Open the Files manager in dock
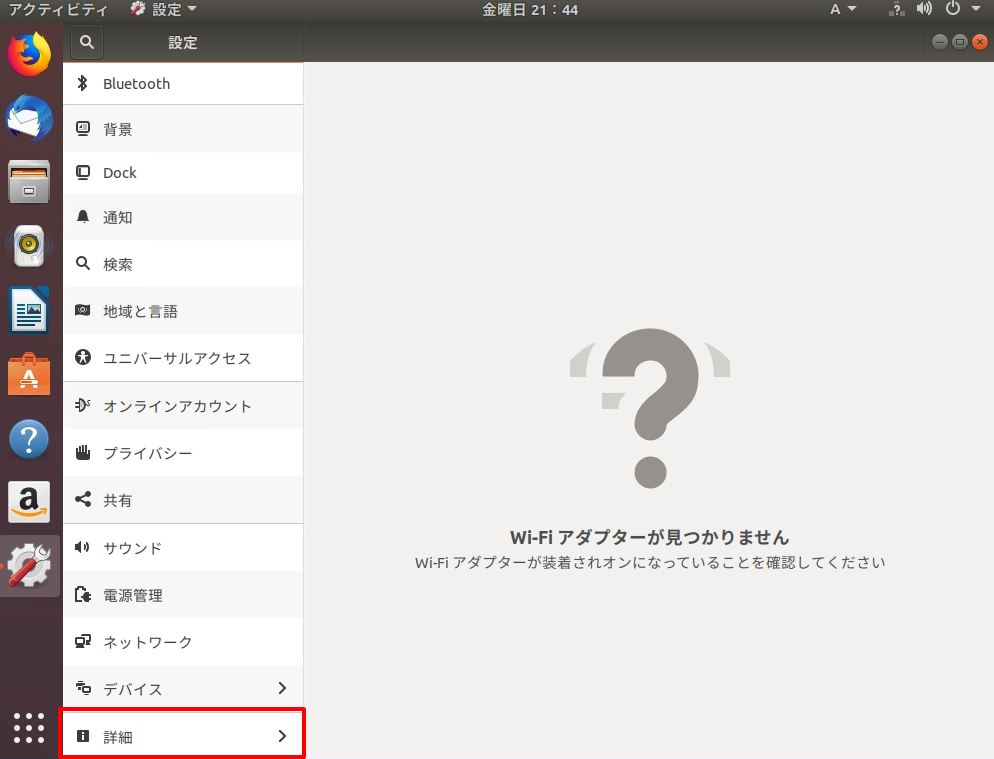Screen dimensions: 994x759 click(x=29, y=182)
